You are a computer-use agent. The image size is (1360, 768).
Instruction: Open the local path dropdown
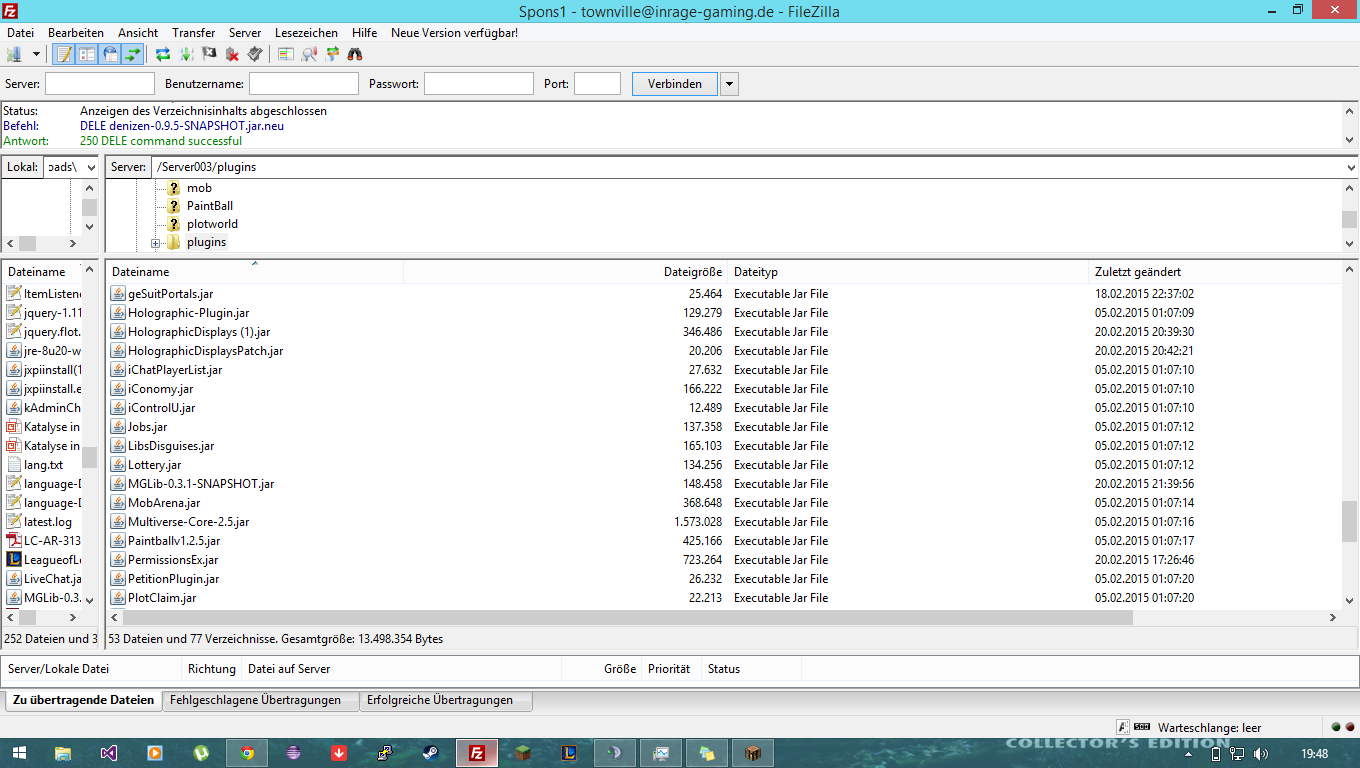pos(90,167)
